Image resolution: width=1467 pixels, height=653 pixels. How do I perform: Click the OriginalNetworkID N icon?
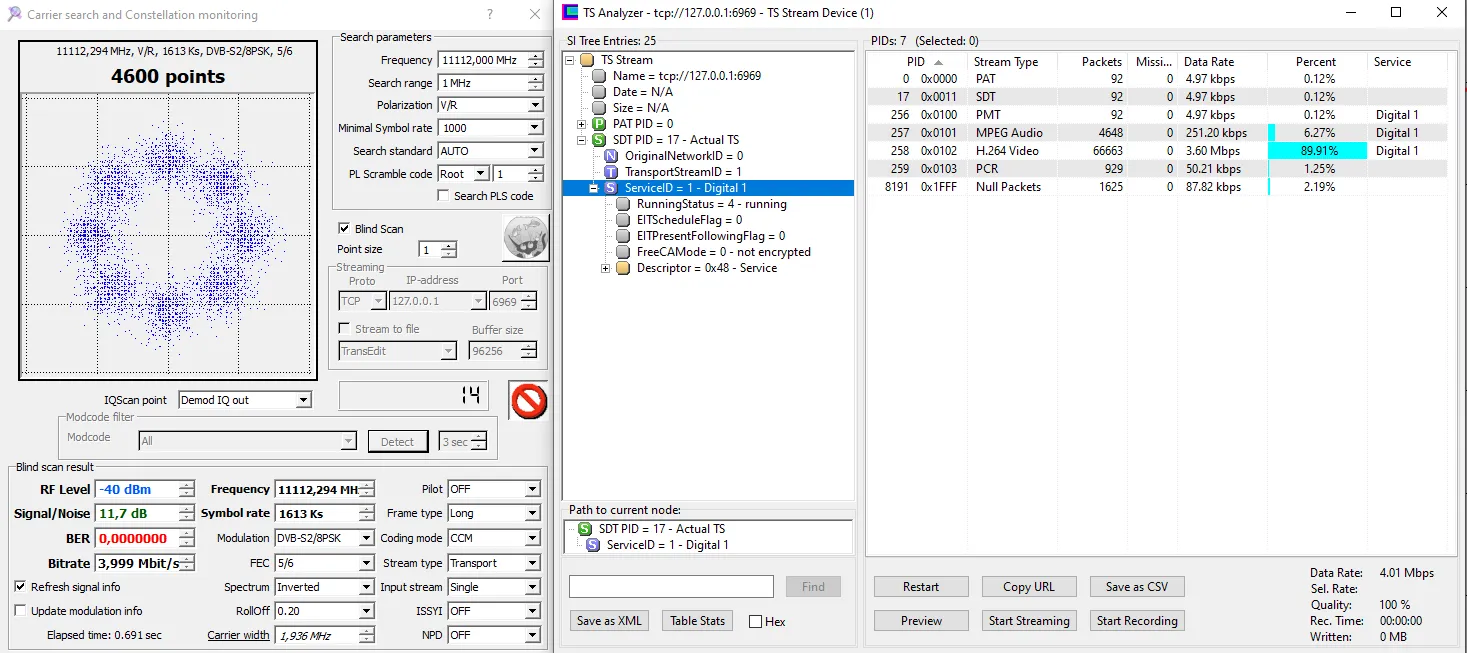[611, 156]
